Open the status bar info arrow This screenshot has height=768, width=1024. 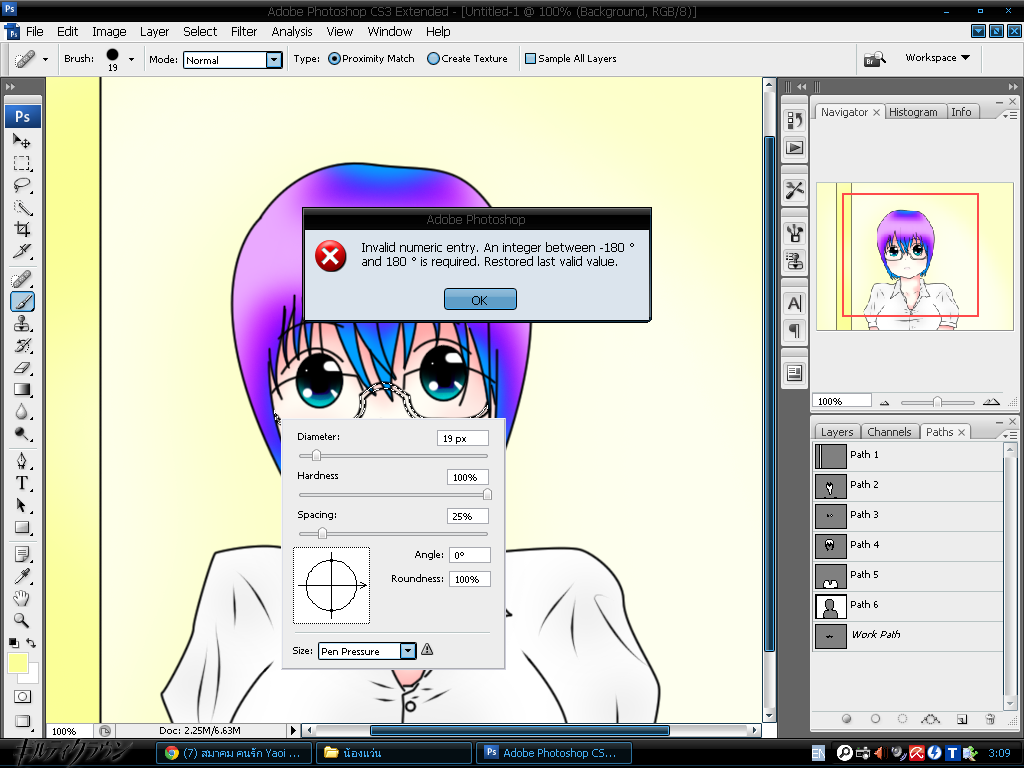pos(293,730)
